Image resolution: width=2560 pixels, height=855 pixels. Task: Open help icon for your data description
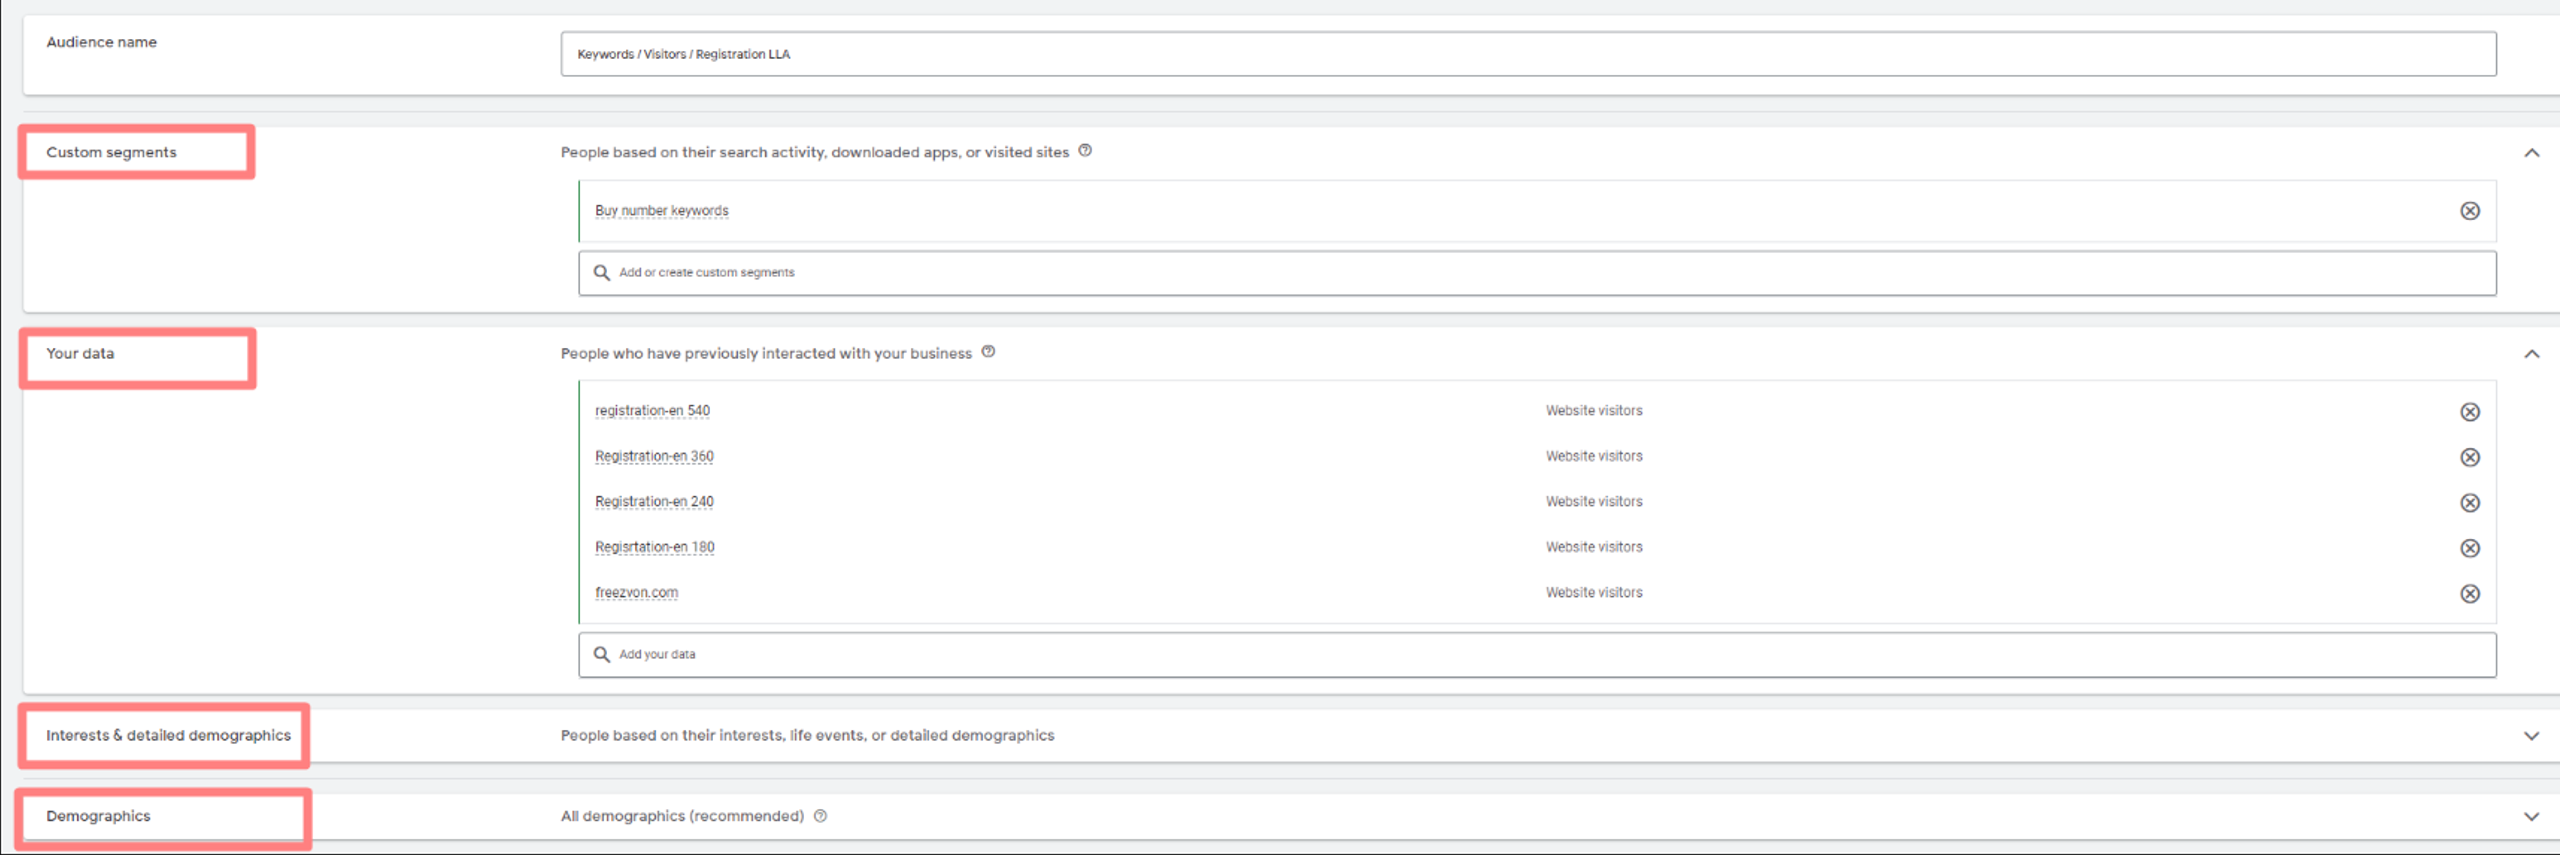coord(988,352)
